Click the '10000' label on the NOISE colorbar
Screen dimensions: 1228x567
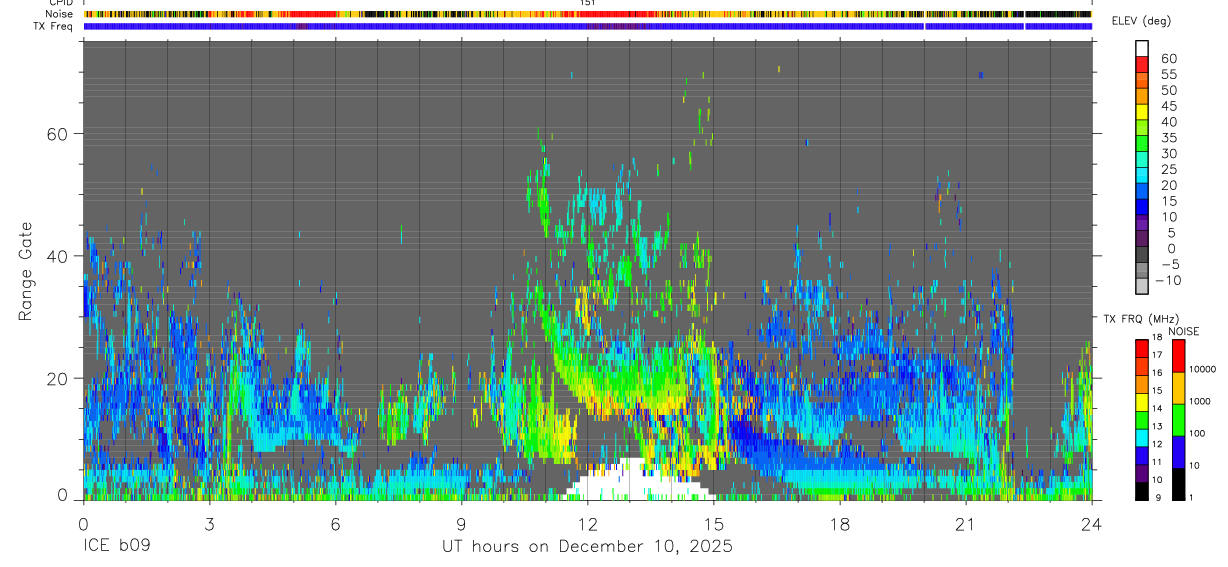[1202, 369]
